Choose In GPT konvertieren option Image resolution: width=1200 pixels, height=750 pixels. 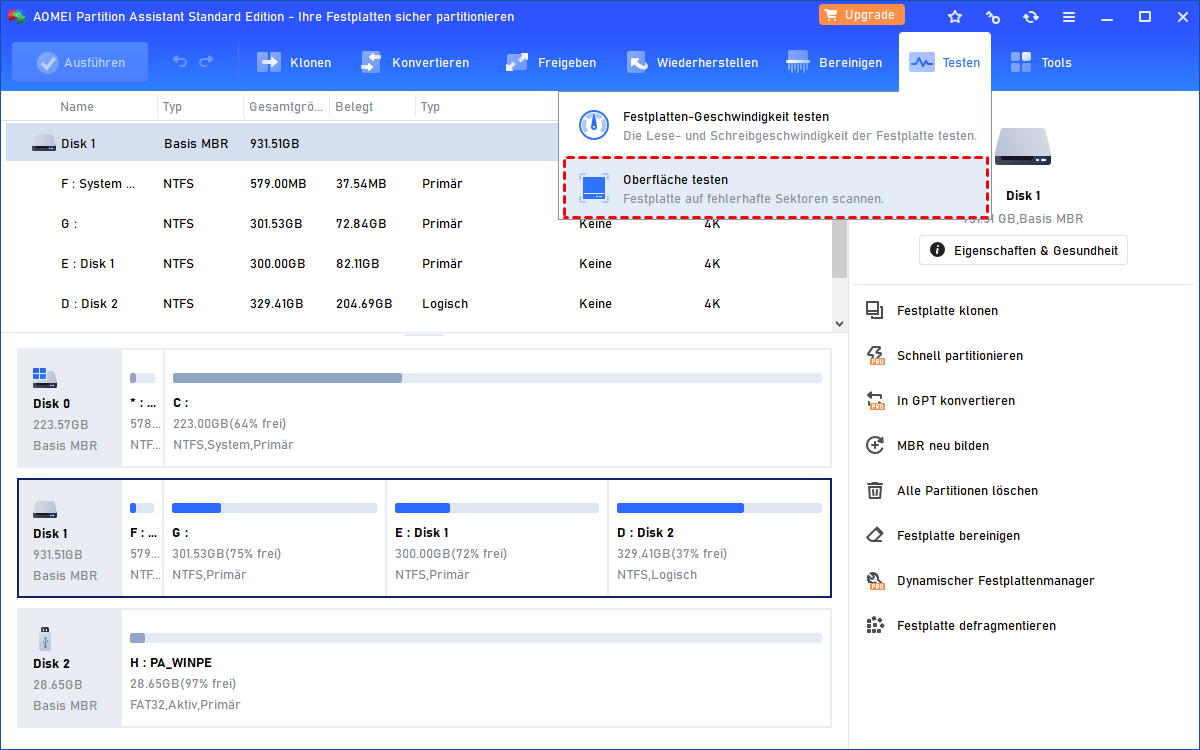pyautogui.click(x=955, y=401)
